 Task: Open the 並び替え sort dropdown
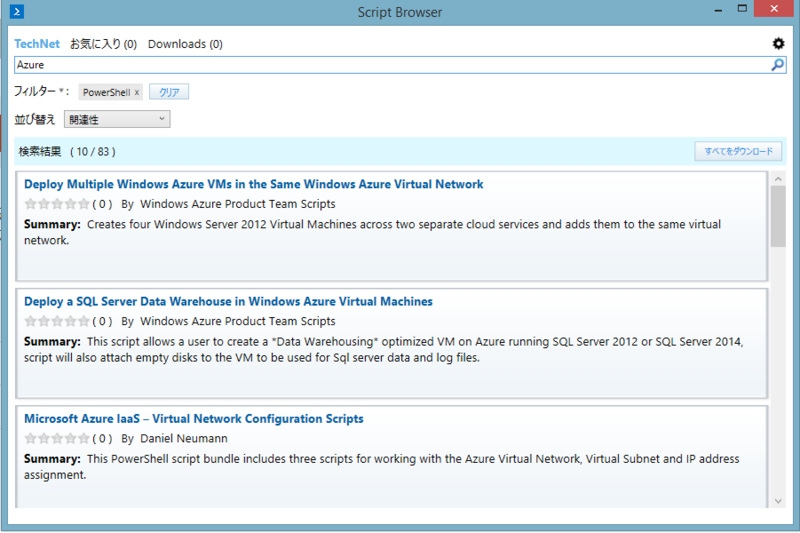click(117, 119)
